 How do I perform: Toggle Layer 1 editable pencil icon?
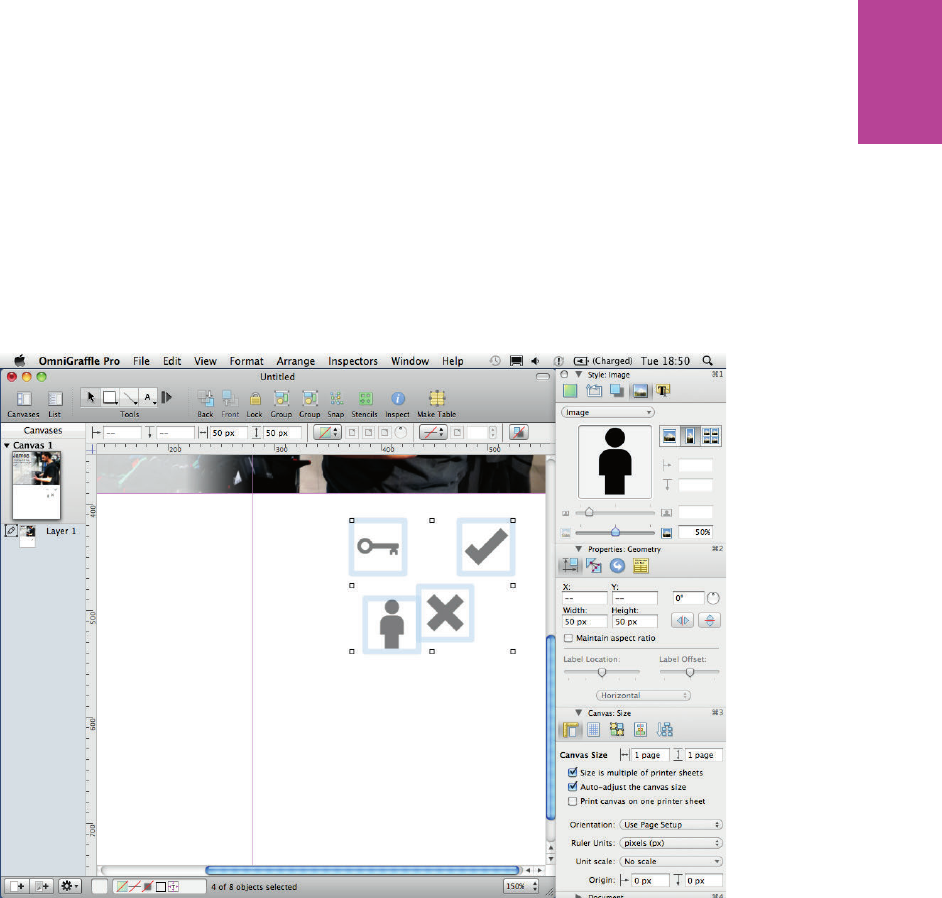(x=11, y=530)
